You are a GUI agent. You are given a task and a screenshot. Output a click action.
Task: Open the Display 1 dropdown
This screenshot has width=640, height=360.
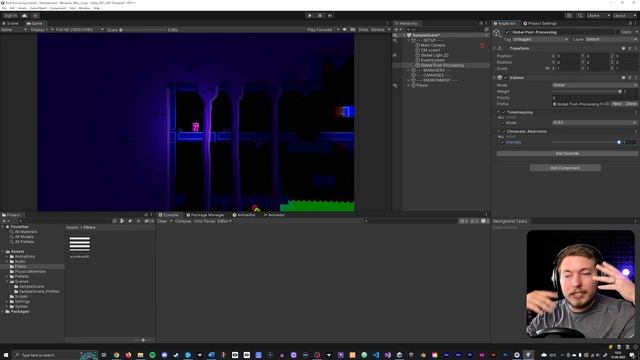[42, 30]
